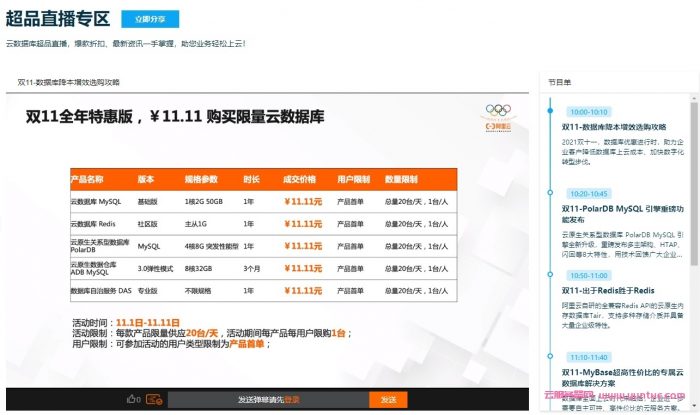This screenshot has height=415, width=700.
Task: Select the 10:50-11:00 time slot badge
Action: click(588, 274)
